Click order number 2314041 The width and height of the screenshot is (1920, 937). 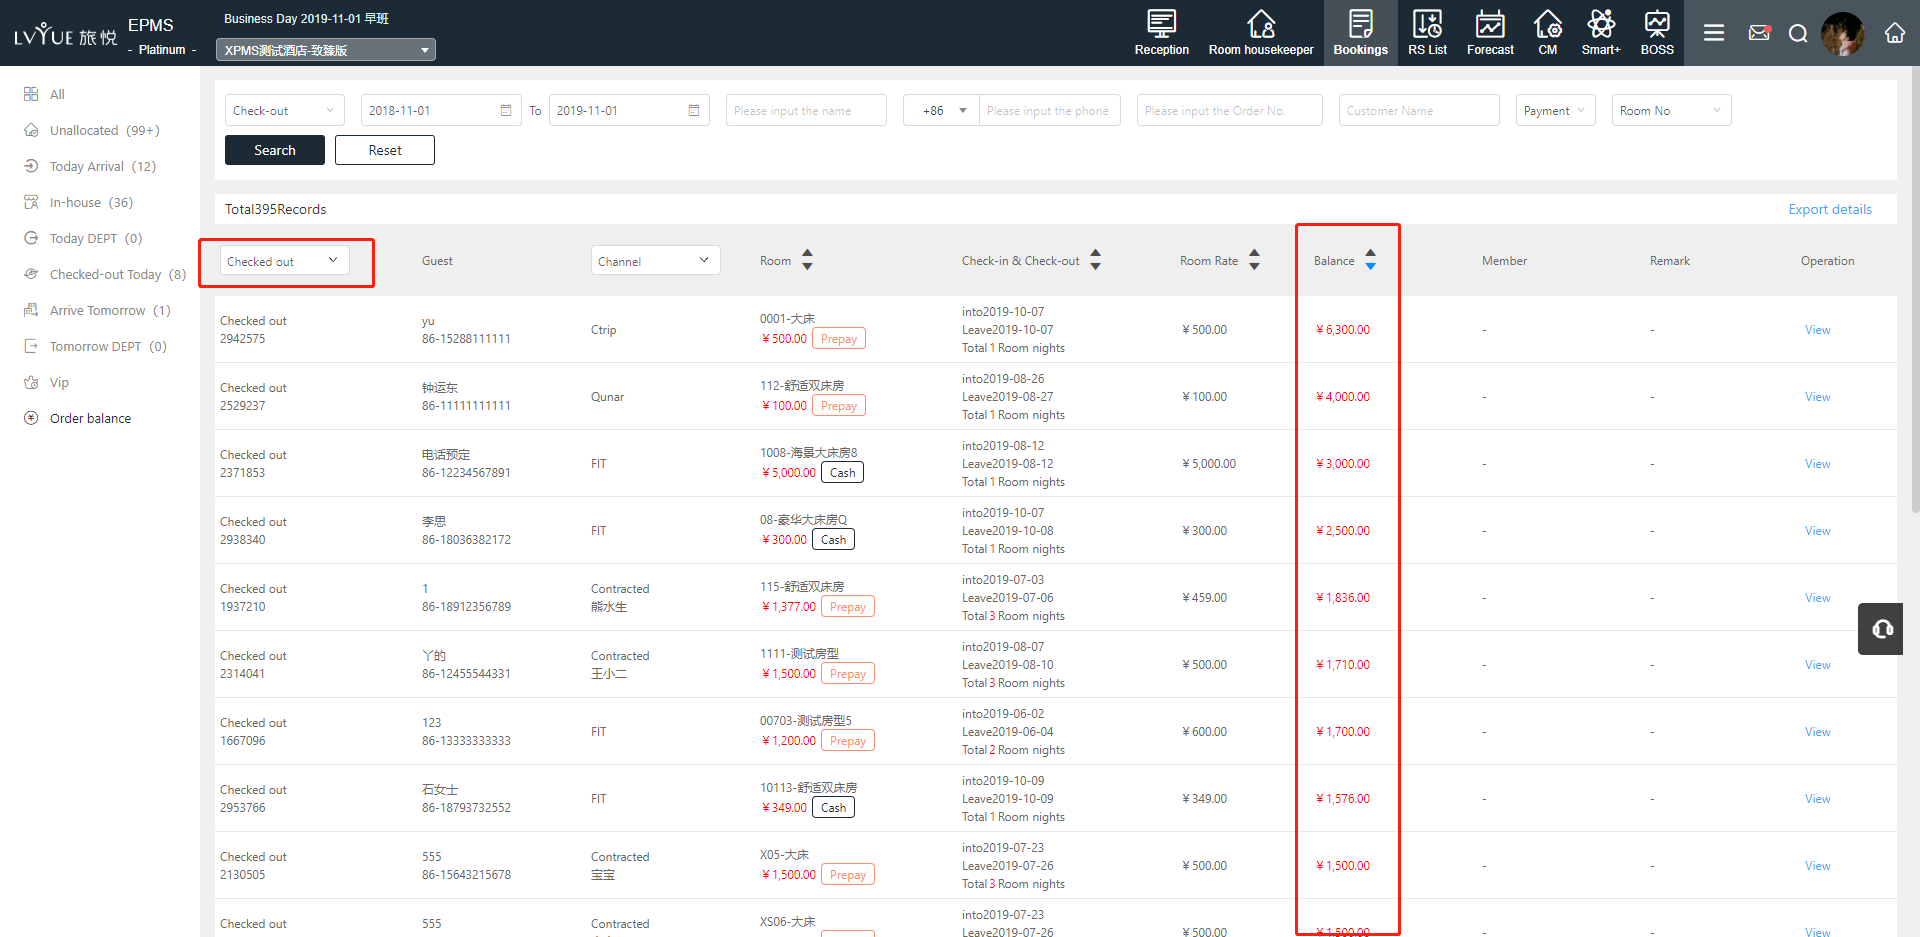pos(242,674)
